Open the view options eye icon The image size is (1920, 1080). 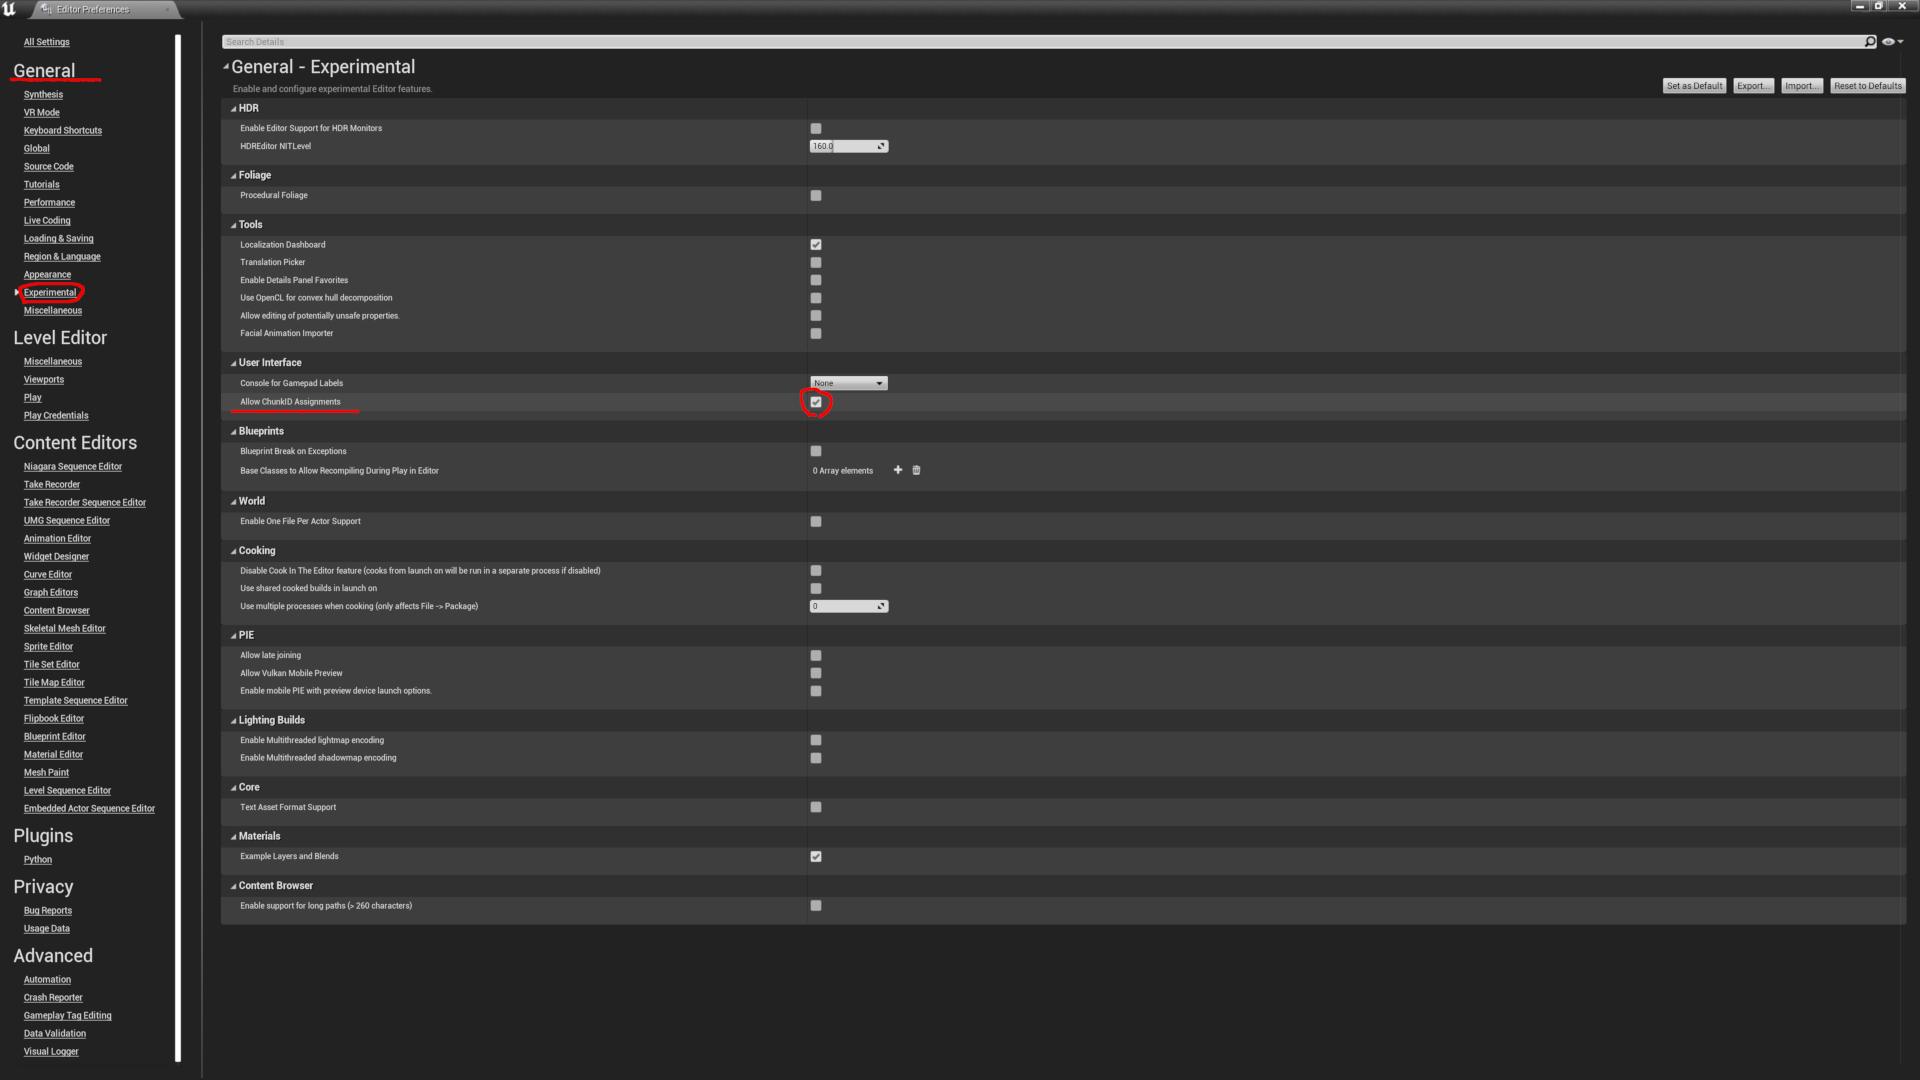(x=1891, y=42)
